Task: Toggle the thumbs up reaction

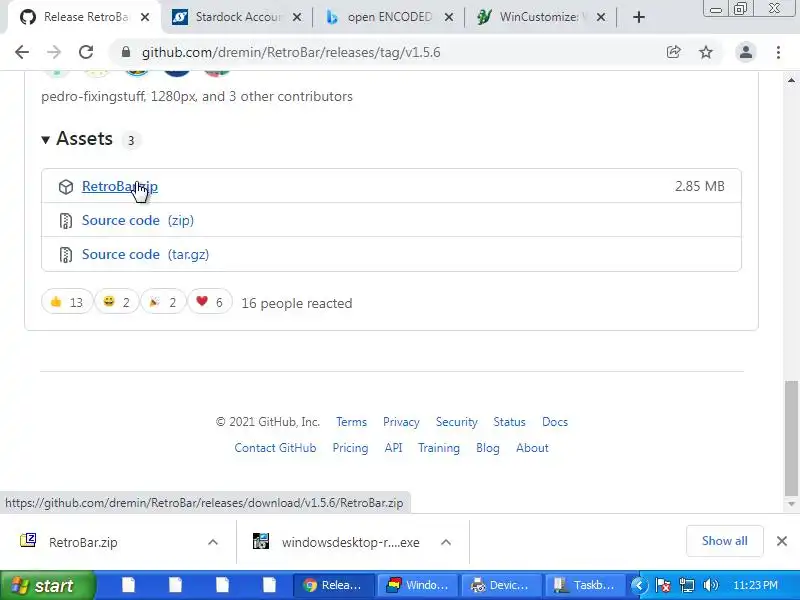Action: [67, 302]
